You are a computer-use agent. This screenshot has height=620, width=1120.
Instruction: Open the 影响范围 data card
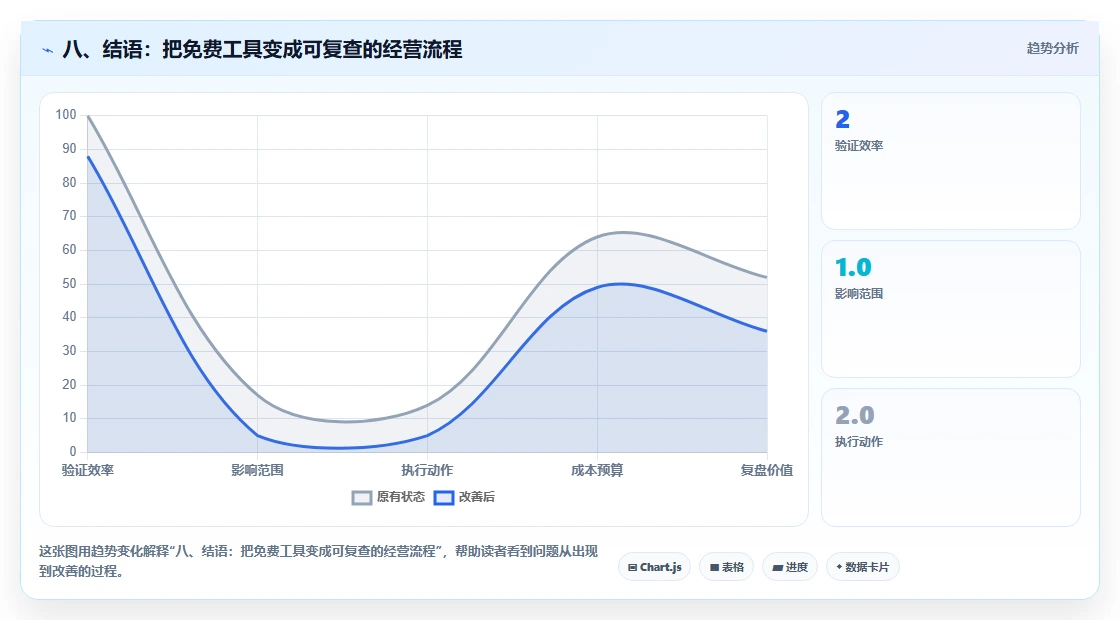(951, 309)
